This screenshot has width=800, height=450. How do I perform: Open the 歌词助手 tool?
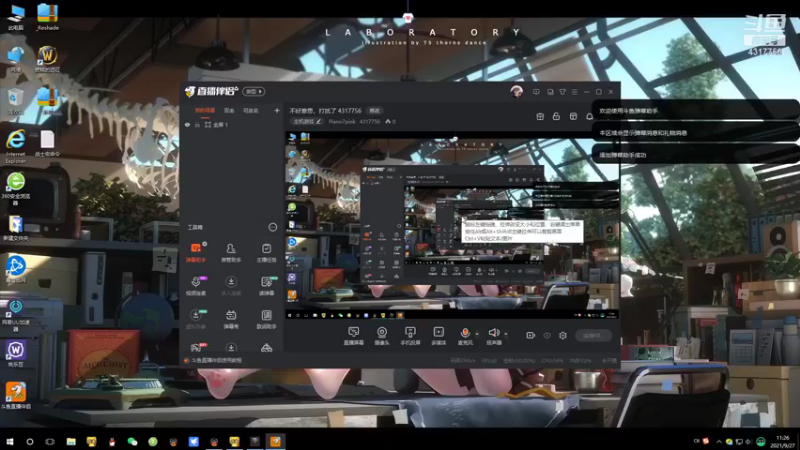coord(266,319)
